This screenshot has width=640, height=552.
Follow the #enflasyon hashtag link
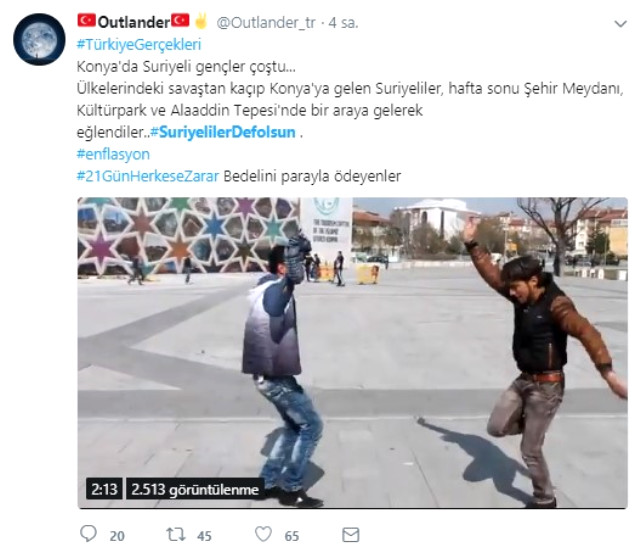(x=113, y=154)
